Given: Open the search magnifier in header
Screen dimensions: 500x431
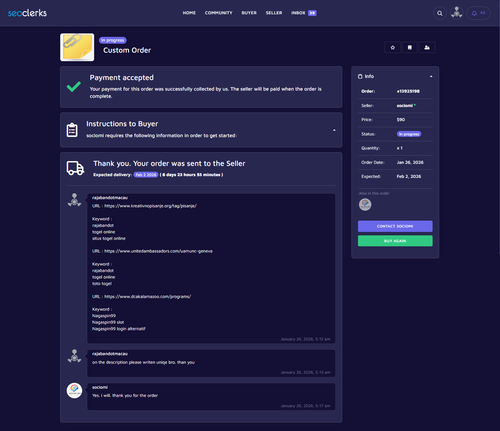Looking at the screenshot, I should point(440,13).
